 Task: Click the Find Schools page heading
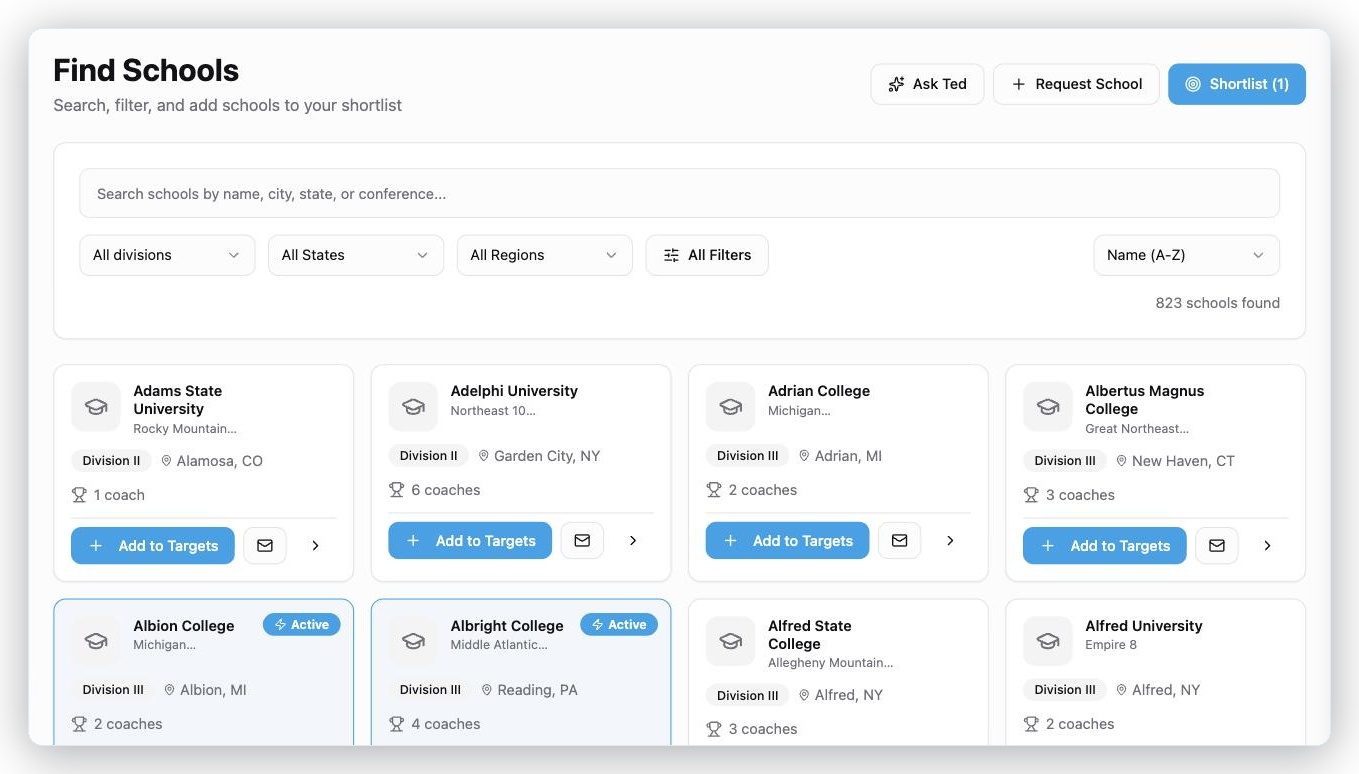point(146,70)
